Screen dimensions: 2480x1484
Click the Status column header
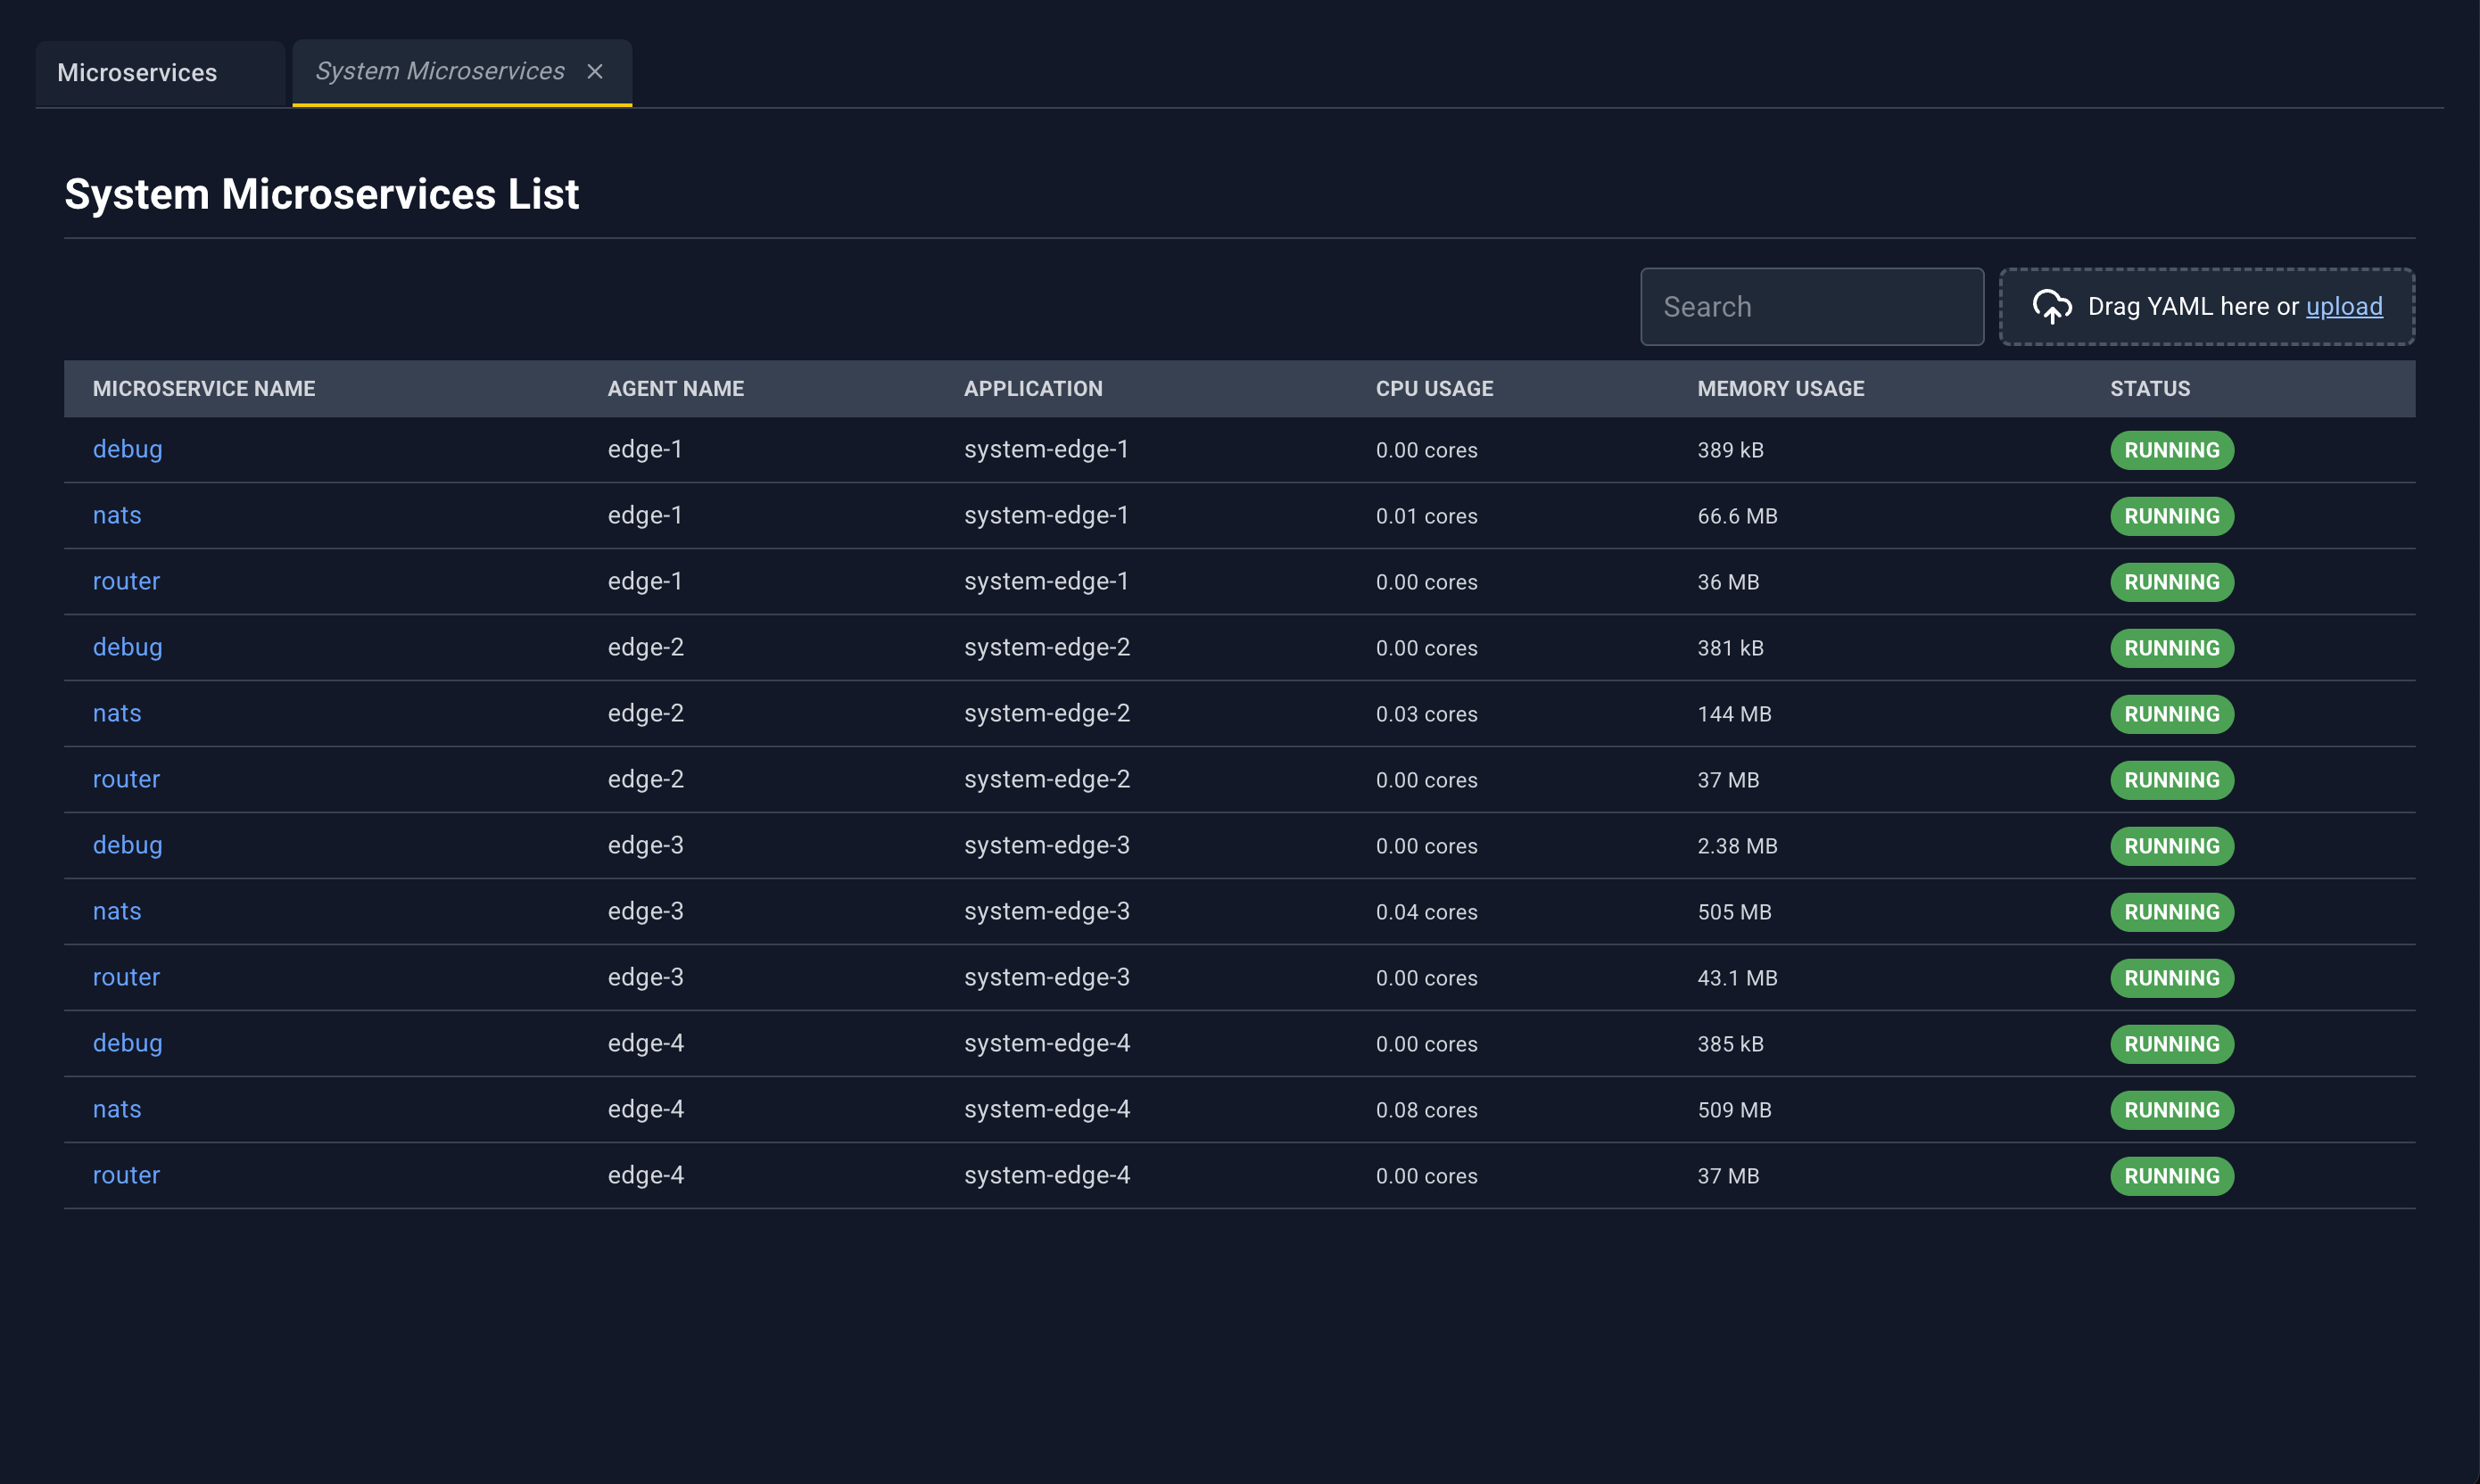click(2150, 389)
